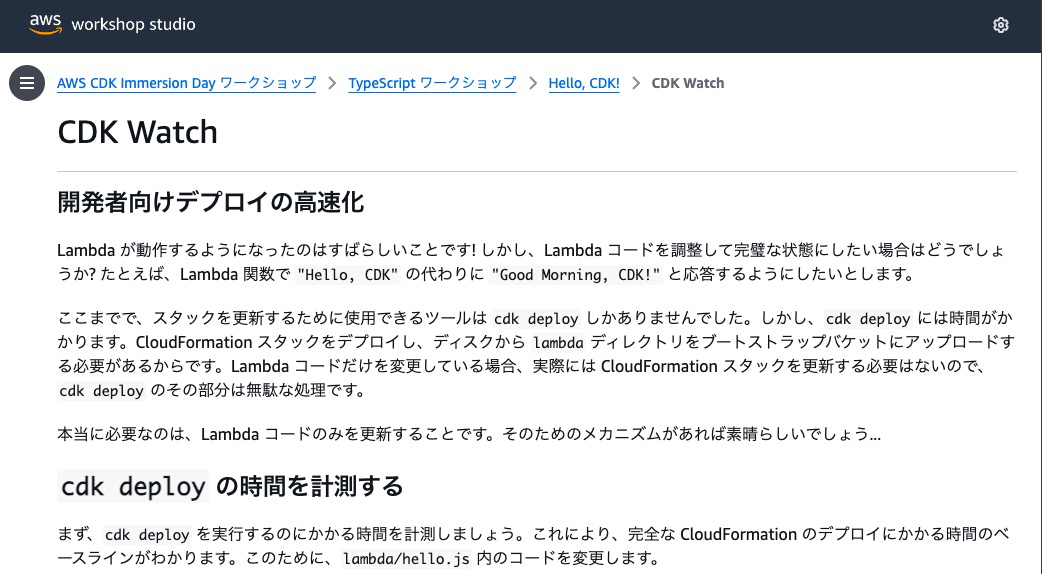
Task: Click cdk deploy code before には時間がか
Action: [868, 319]
